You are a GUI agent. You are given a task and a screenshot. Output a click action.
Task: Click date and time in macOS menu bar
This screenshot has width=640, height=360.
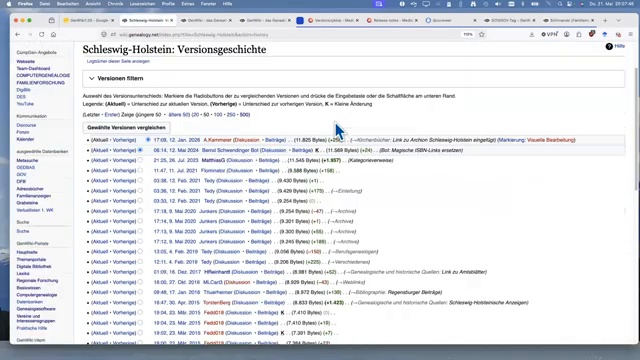[612, 4]
